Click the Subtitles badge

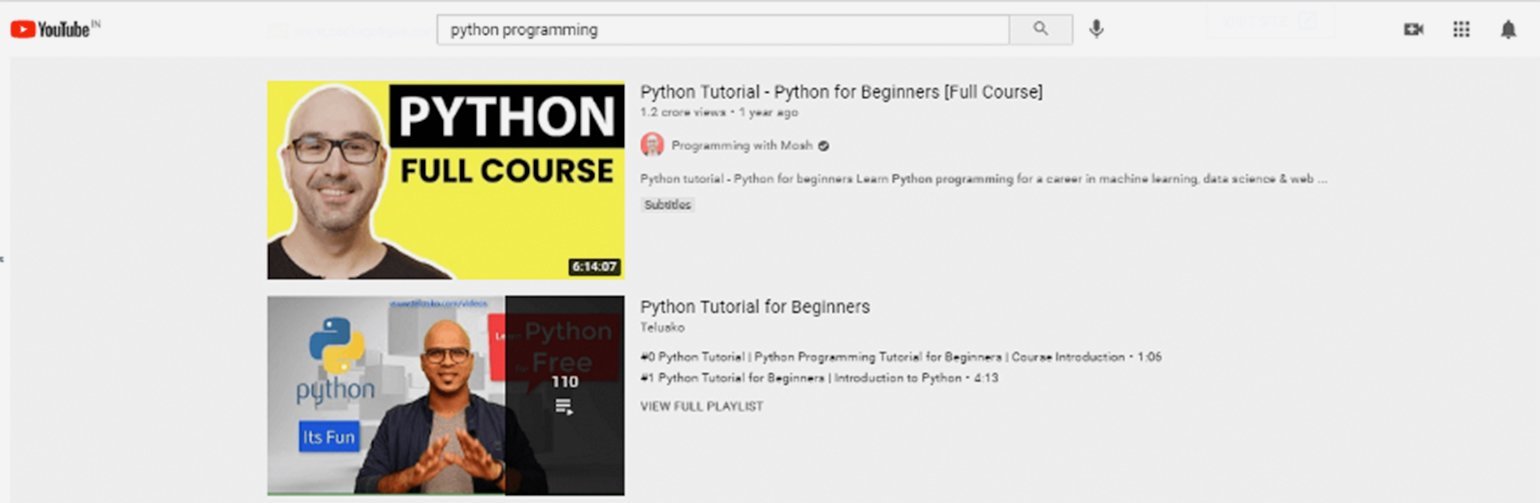click(x=667, y=205)
